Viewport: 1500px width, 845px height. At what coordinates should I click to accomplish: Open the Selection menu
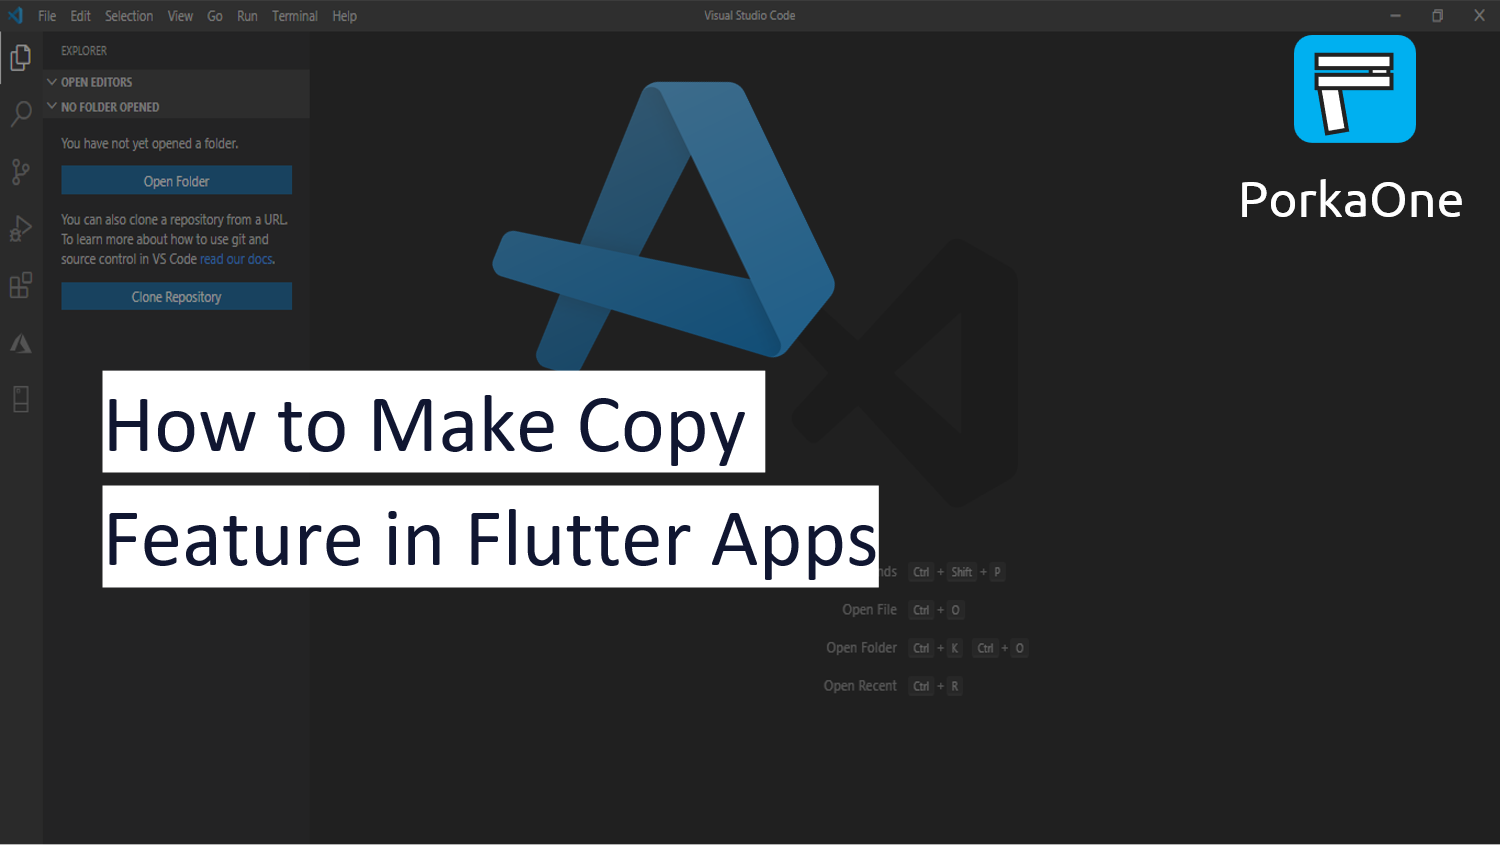point(129,16)
